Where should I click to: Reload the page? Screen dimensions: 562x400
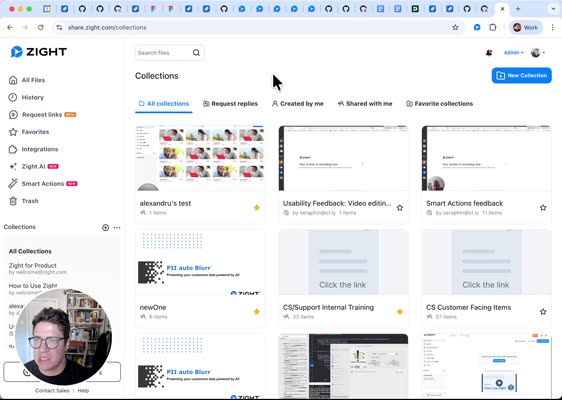tap(41, 27)
